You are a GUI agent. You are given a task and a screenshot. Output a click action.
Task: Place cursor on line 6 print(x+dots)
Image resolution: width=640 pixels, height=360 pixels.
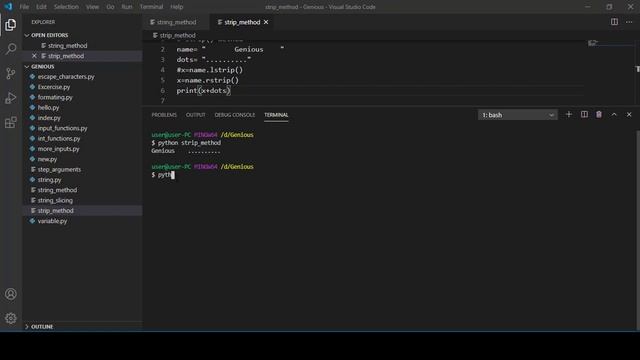(203, 91)
